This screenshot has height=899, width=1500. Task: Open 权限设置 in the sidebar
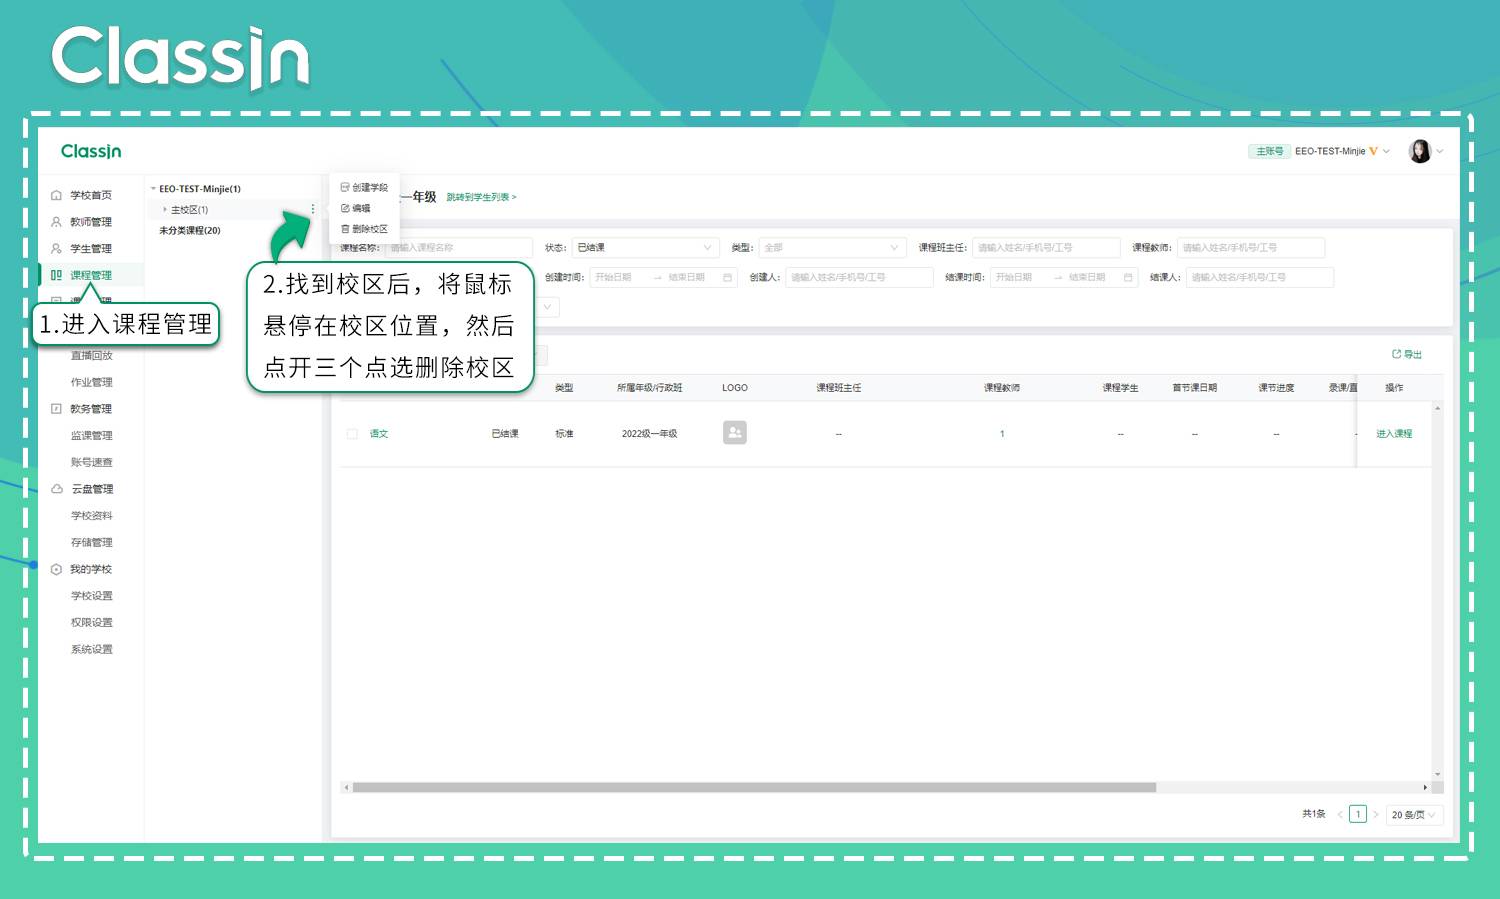click(x=92, y=622)
